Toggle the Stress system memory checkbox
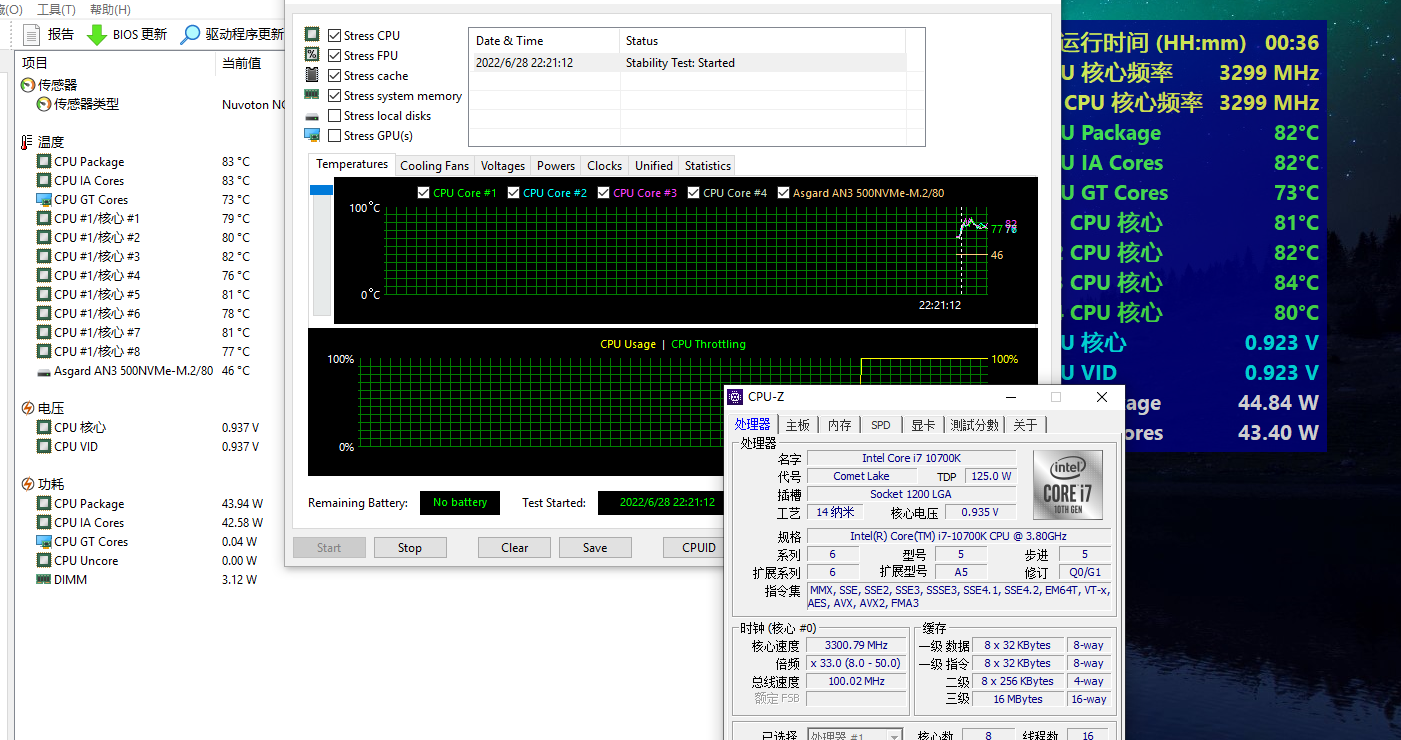 pos(335,95)
